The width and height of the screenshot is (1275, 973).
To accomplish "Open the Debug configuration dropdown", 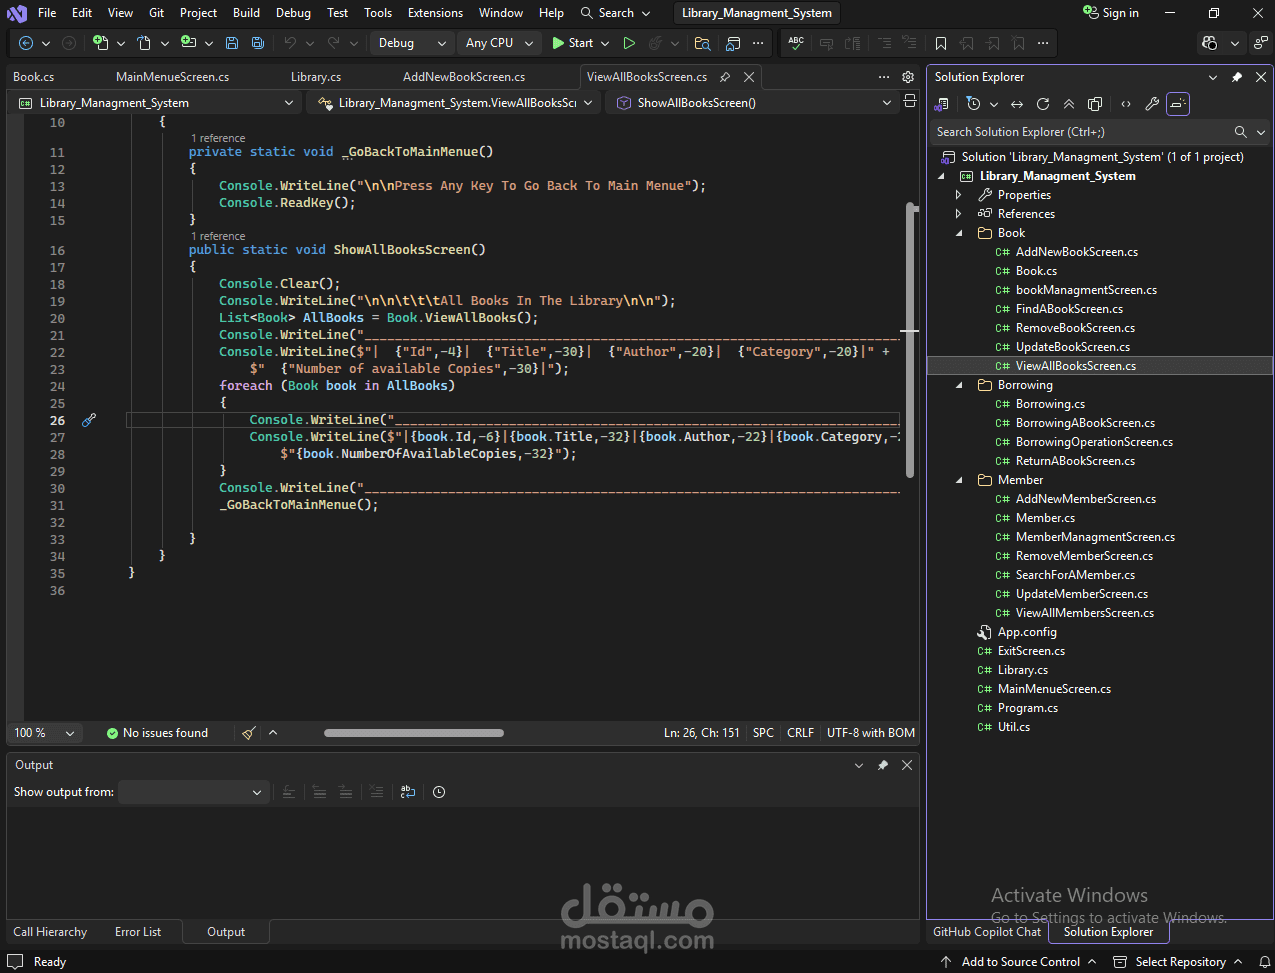I will coord(412,43).
